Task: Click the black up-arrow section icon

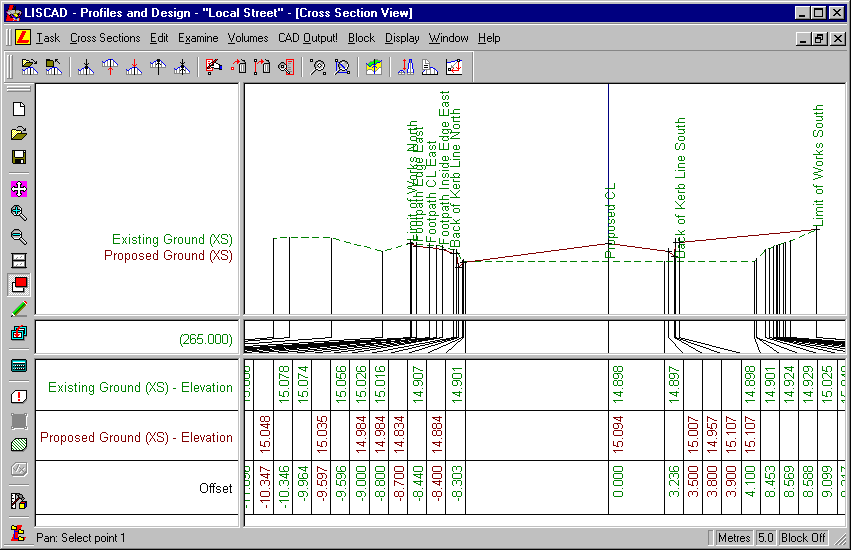Action: pyautogui.click(x=158, y=67)
